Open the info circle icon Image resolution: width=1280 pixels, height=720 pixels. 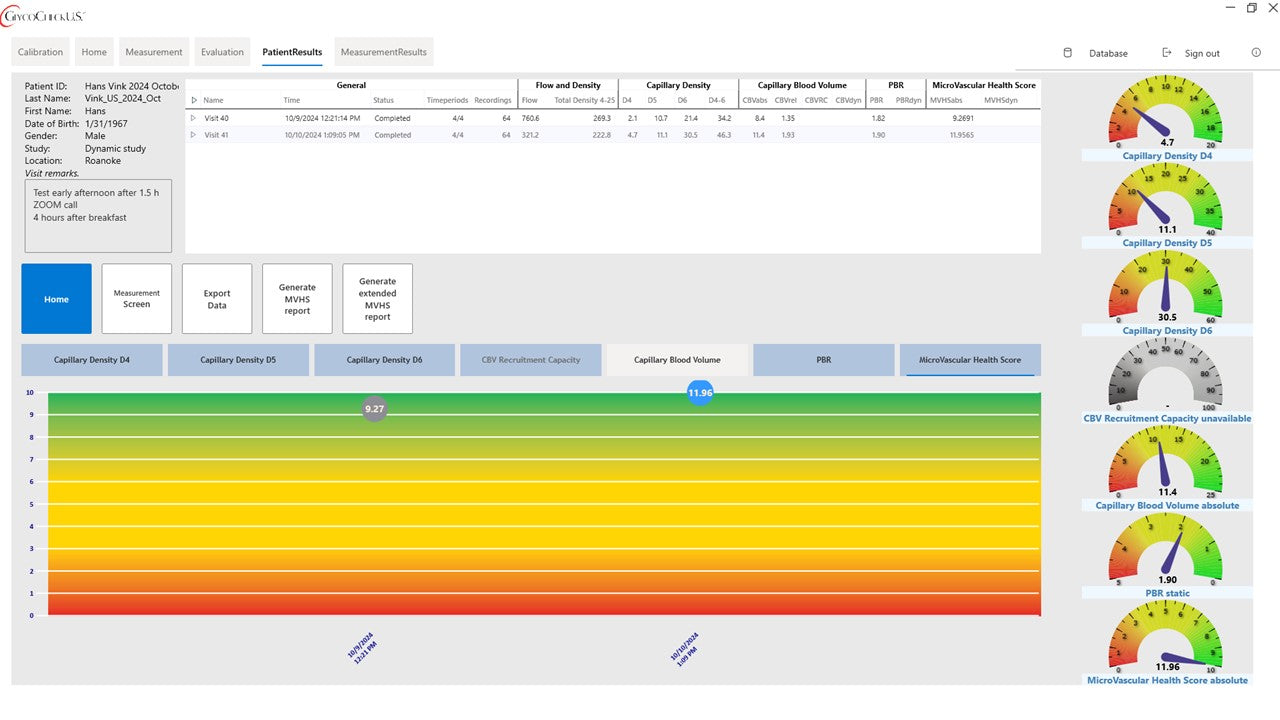pyautogui.click(x=1256, y=53)
